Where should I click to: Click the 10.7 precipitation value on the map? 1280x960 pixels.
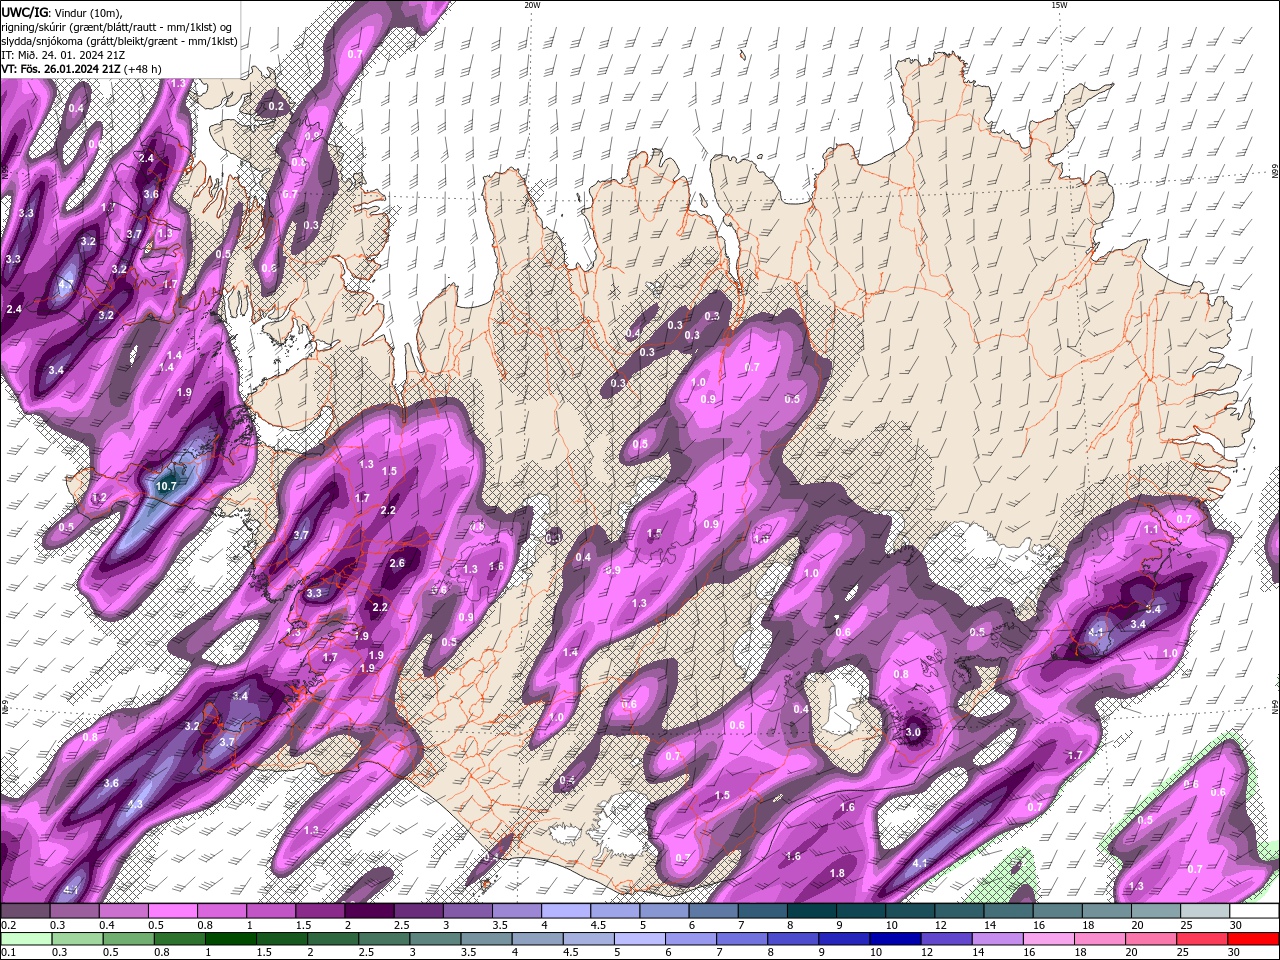pos(166,486)
